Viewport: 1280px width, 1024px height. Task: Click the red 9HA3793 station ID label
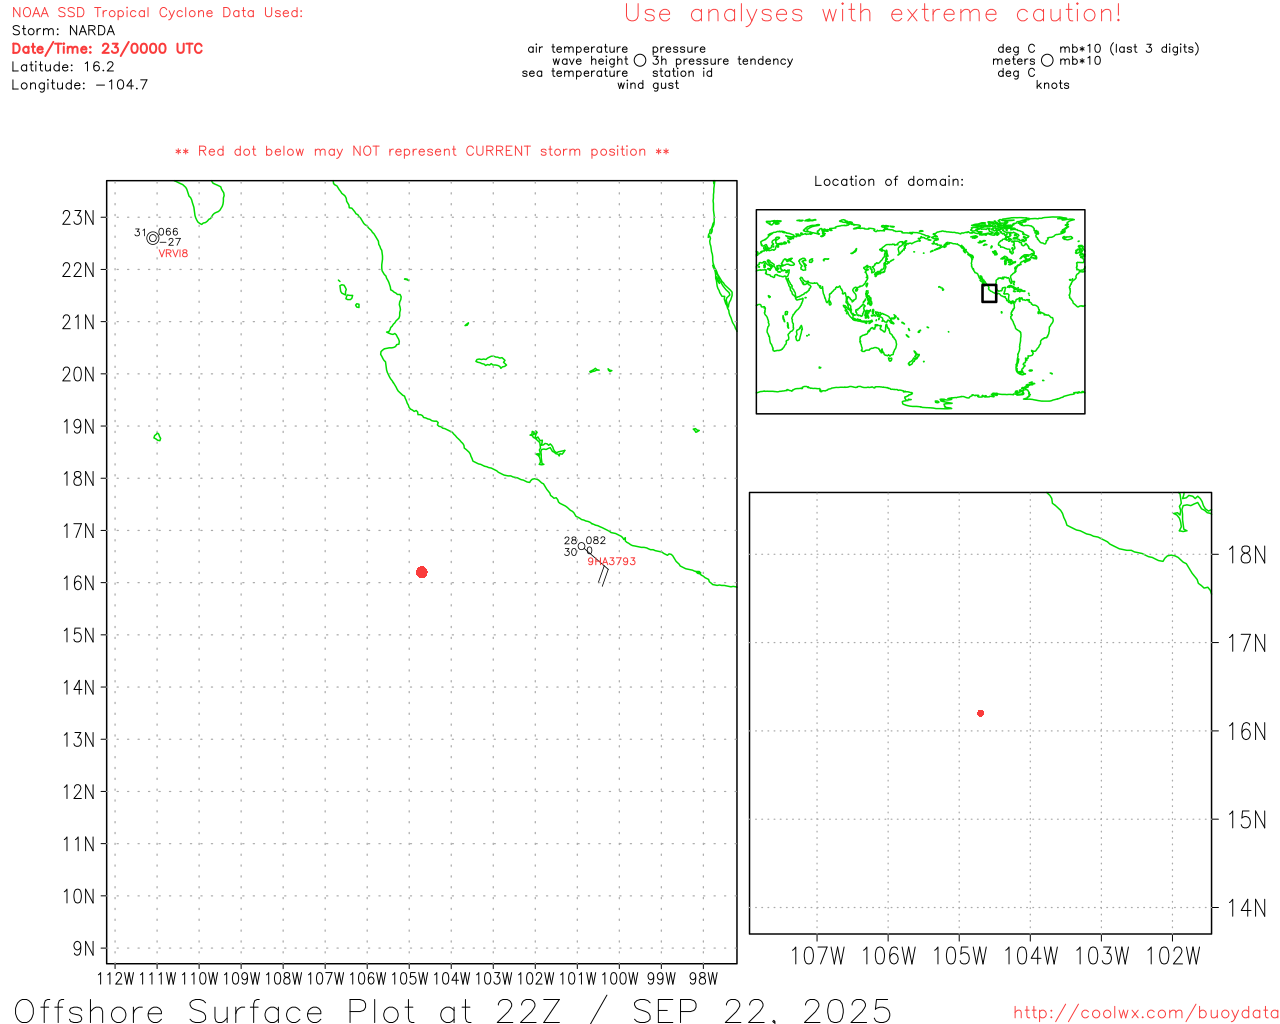[x=611, y=561]
